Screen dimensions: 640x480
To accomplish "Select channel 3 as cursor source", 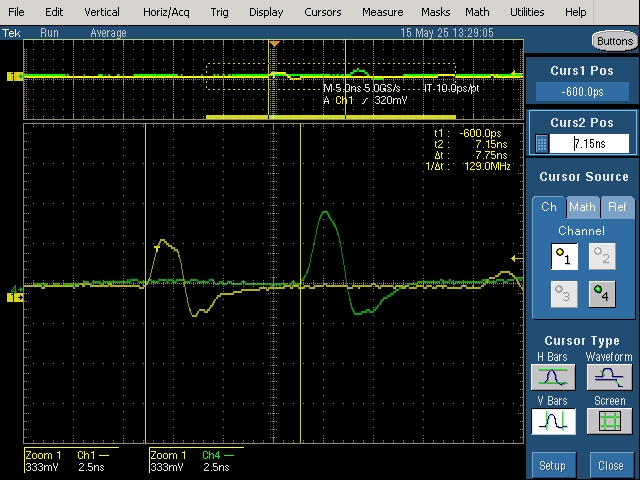I will point(564,294).
